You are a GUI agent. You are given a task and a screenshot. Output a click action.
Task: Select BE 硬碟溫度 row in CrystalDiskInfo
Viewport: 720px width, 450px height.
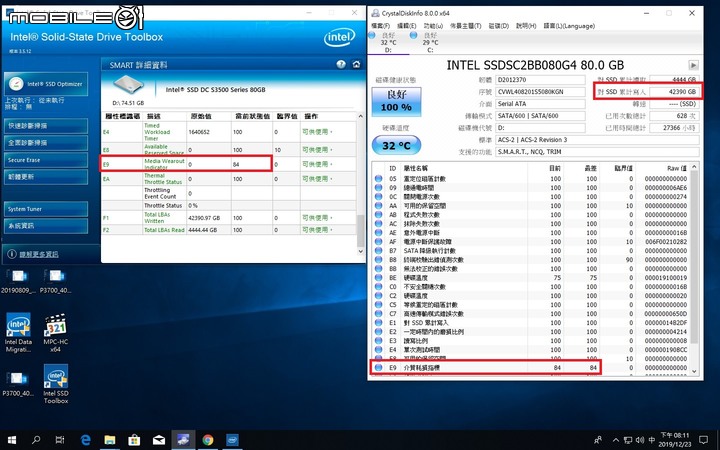(x=530, y=278)
